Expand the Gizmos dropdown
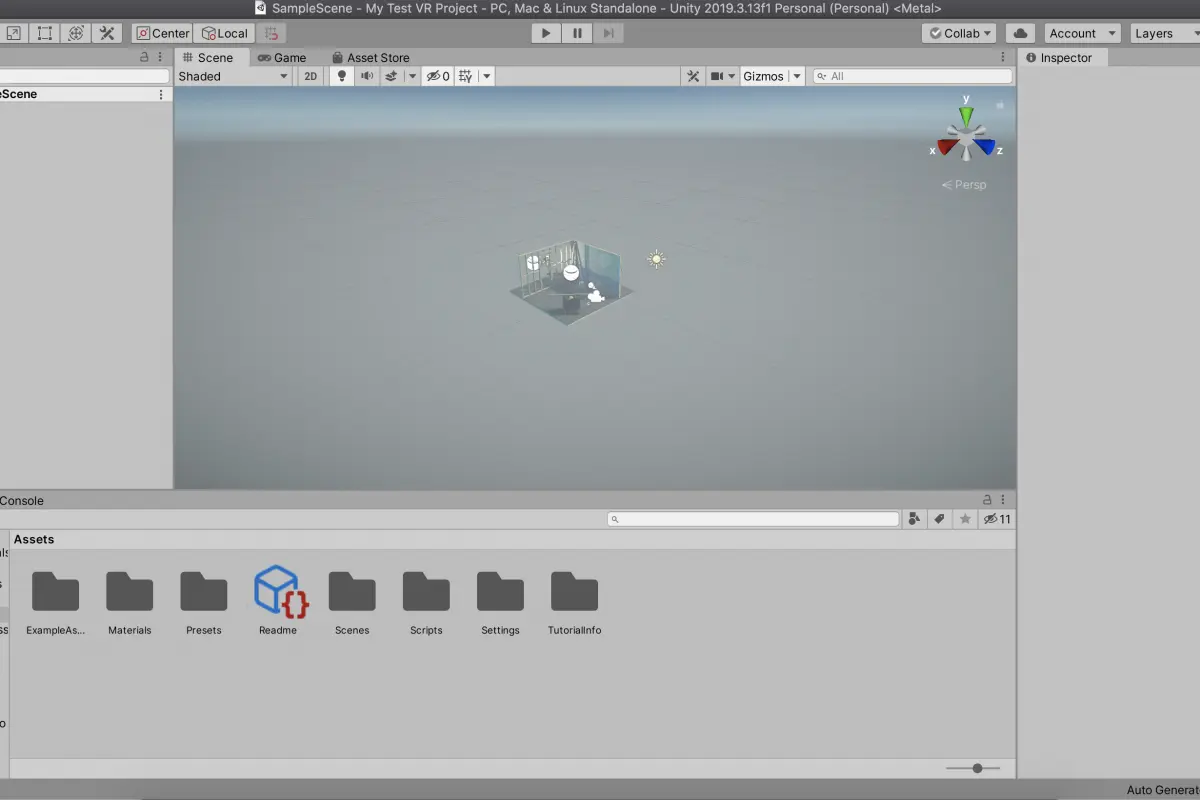This screenshot has width=1200, height=800. point(772,76)
